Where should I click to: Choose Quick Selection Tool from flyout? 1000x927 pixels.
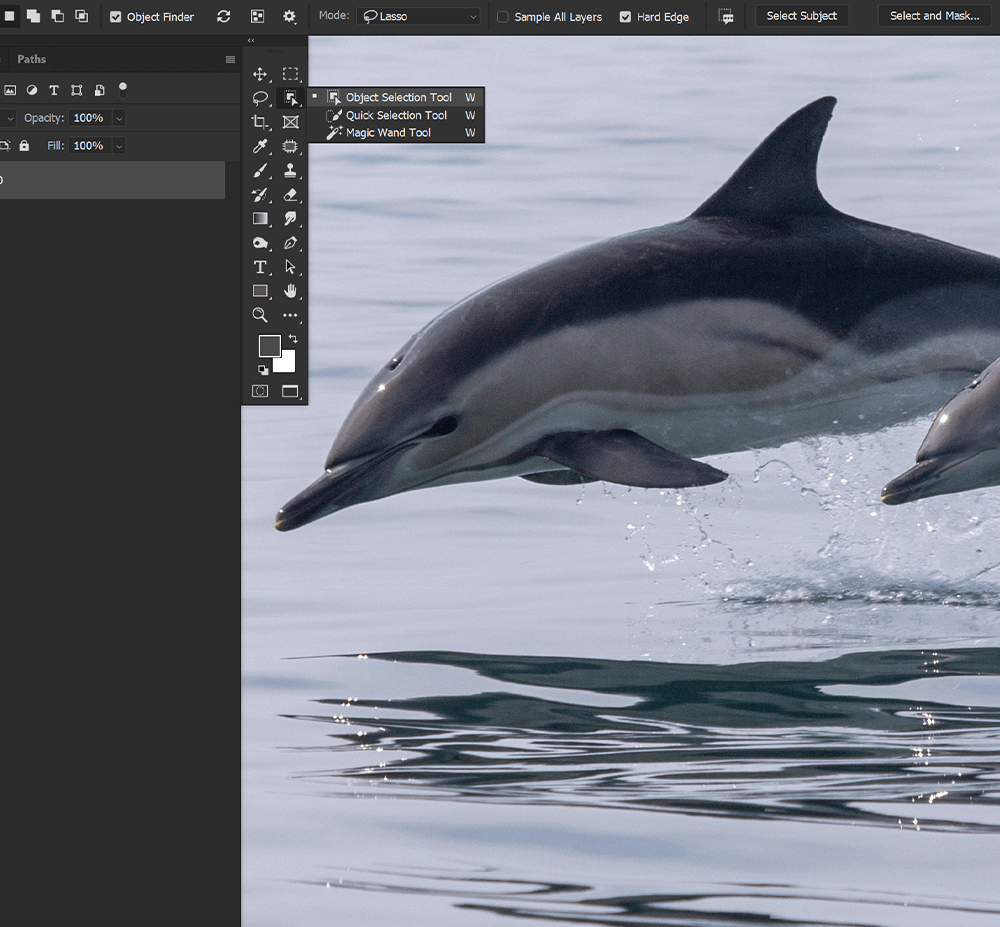click(x=396, y=115)
